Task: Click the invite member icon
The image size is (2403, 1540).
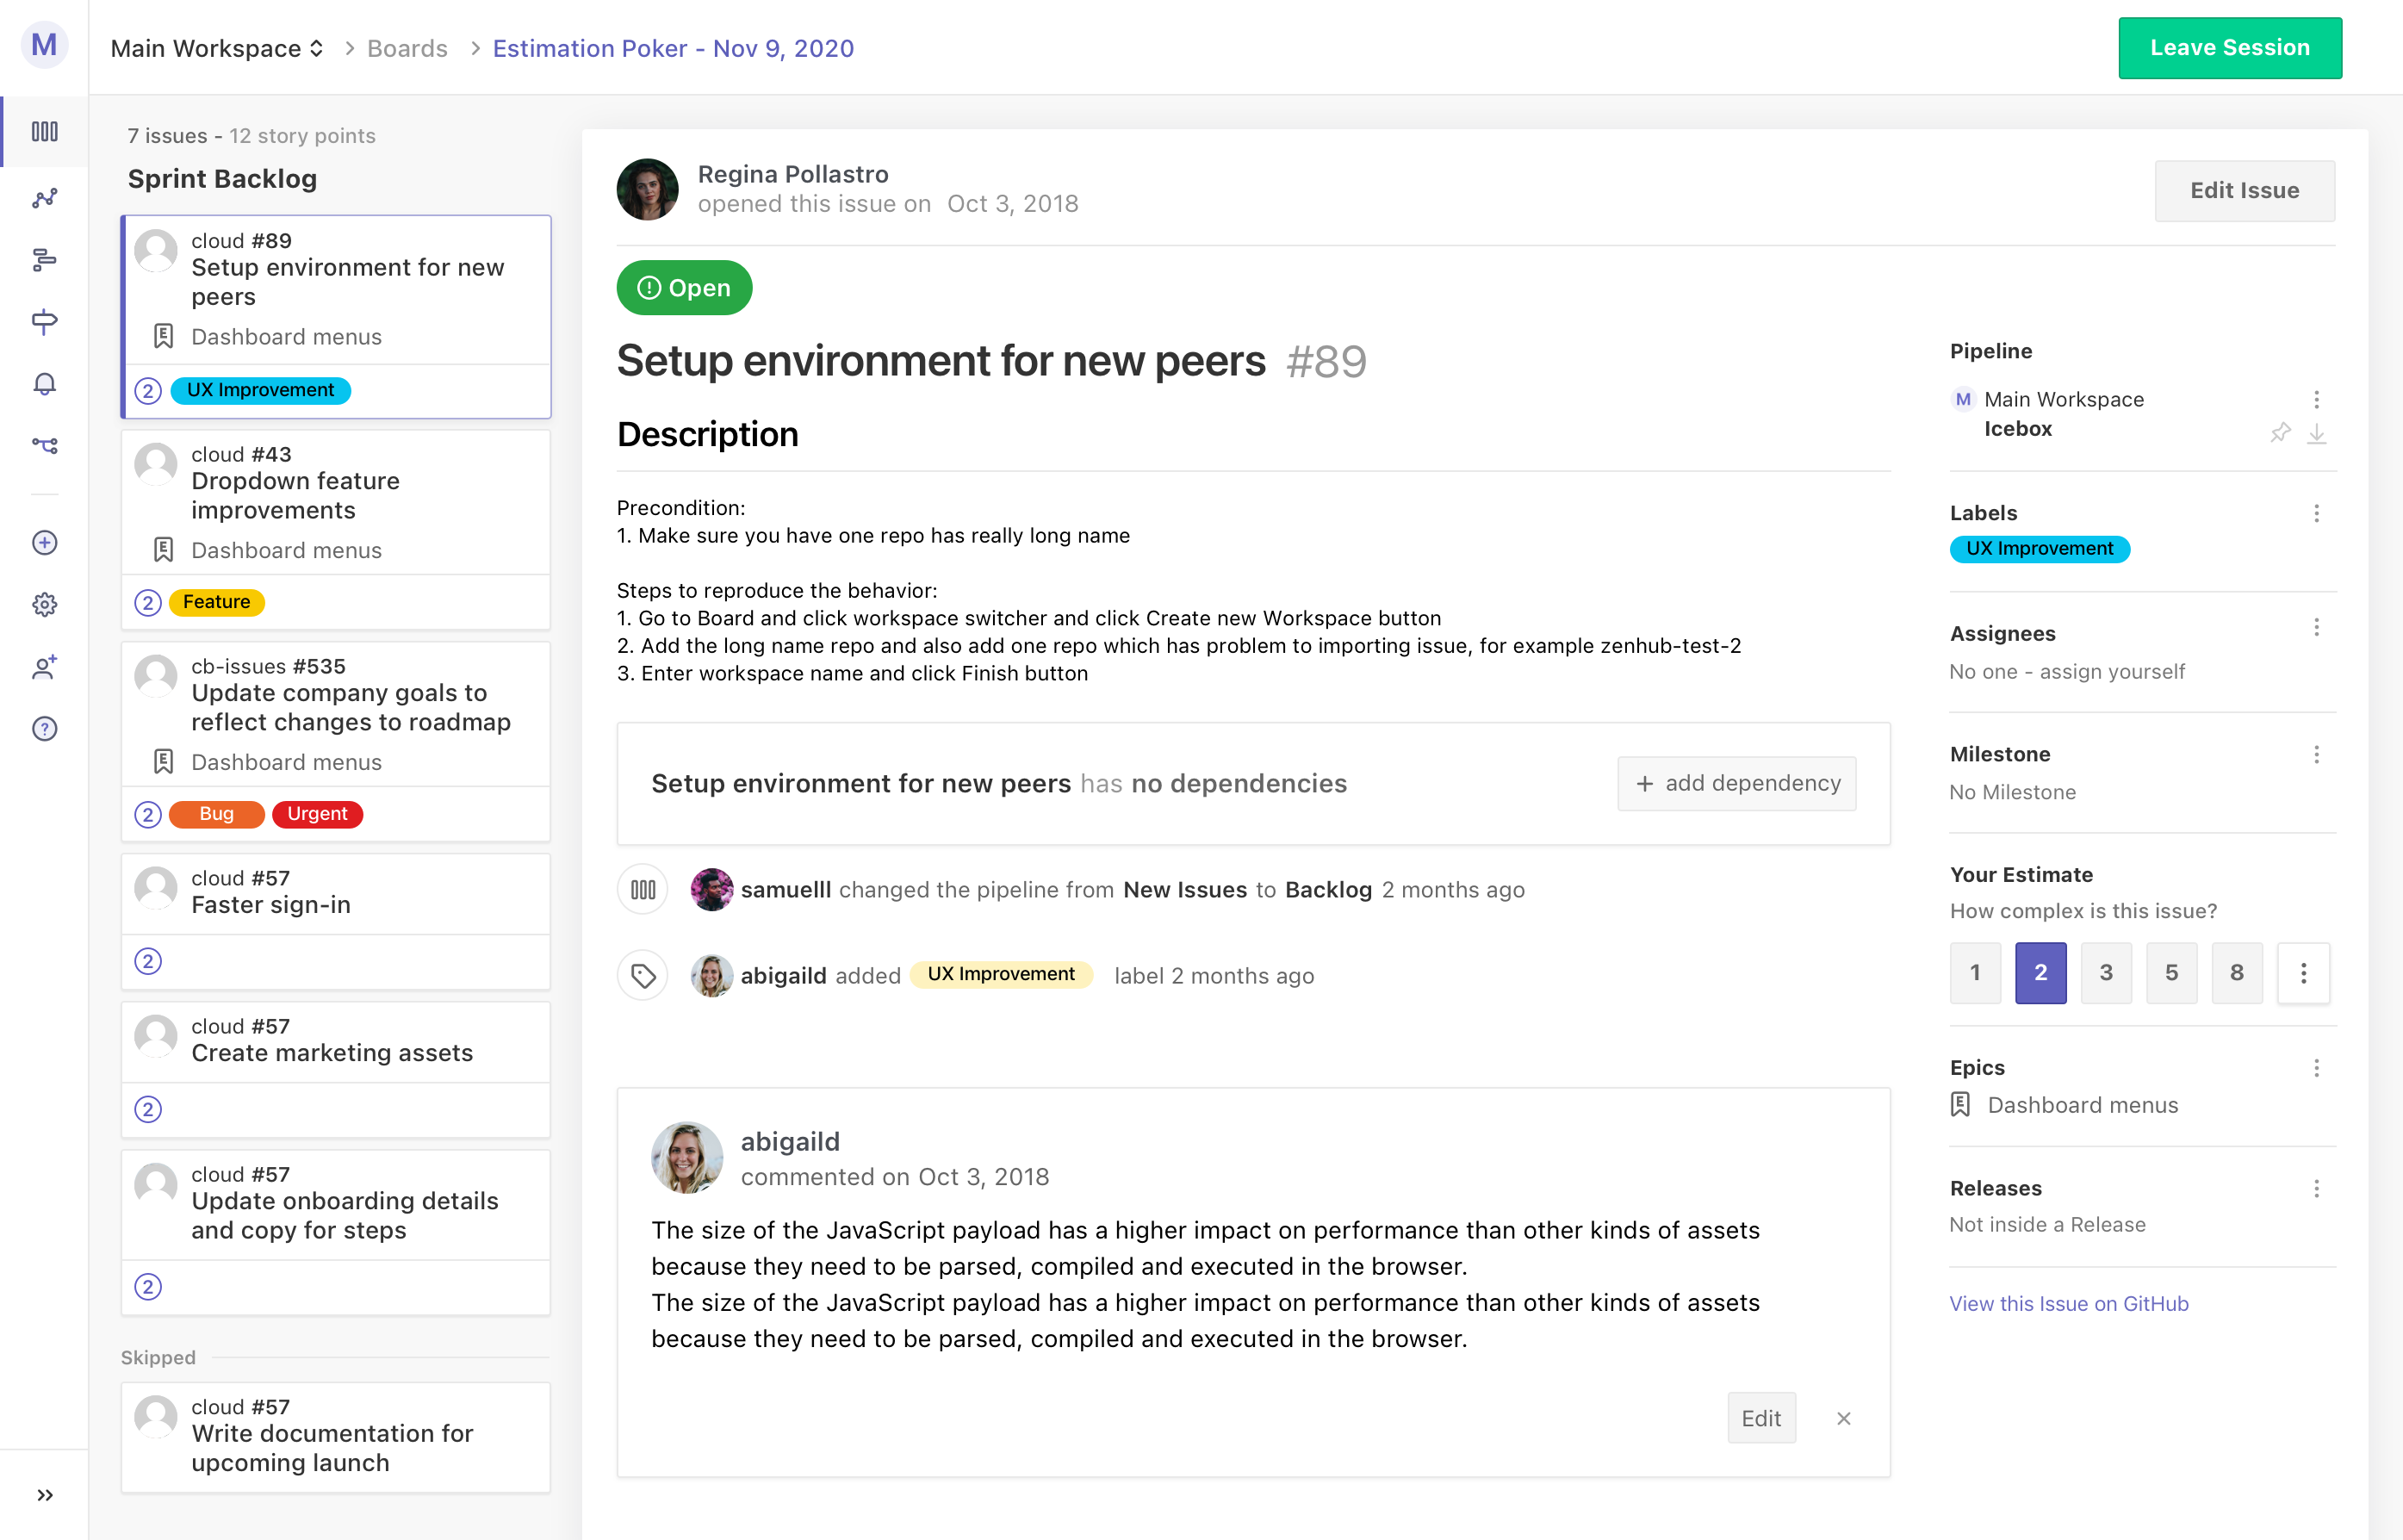Action: [x=44, y=667]
